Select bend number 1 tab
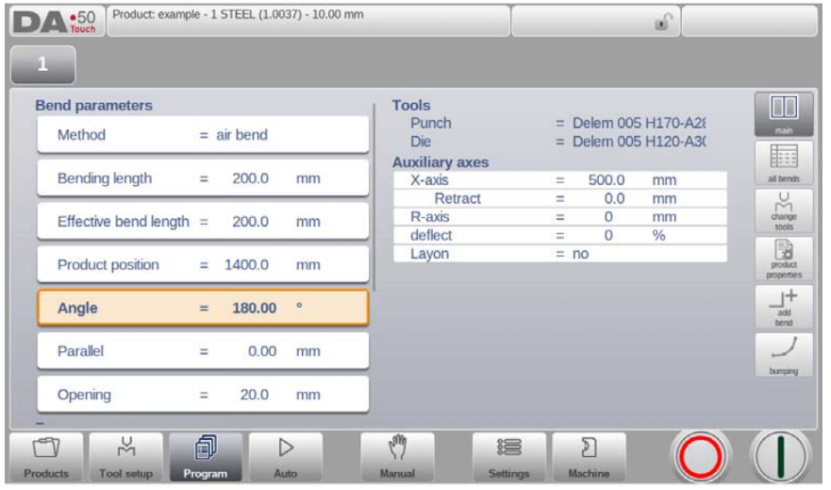 (43, 65)
